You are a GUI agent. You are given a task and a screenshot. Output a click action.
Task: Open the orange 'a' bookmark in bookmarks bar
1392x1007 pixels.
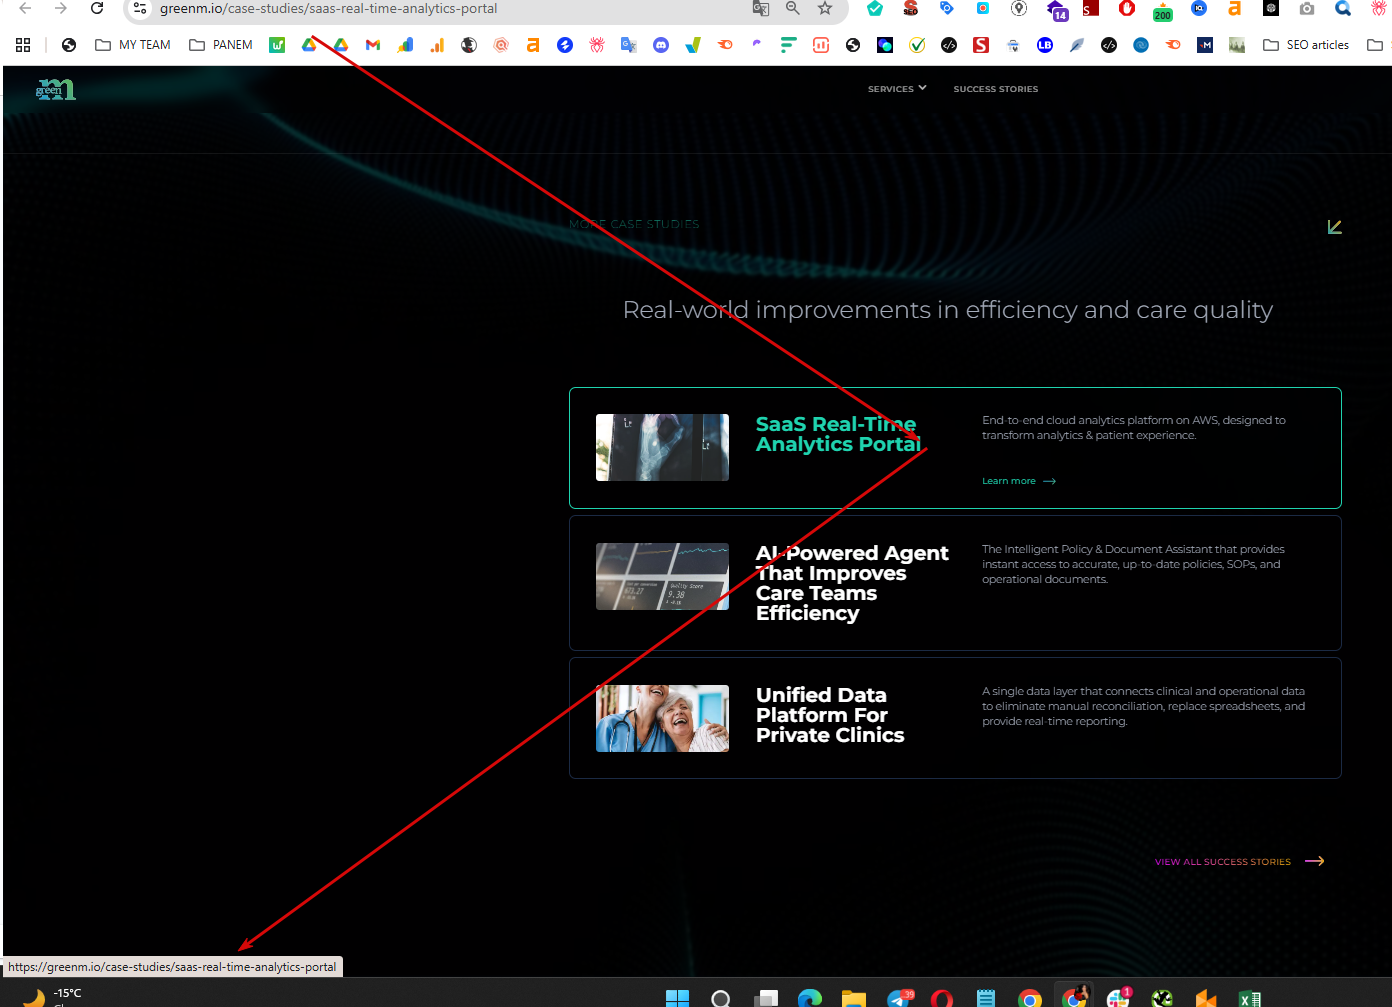tap(533, 45)
